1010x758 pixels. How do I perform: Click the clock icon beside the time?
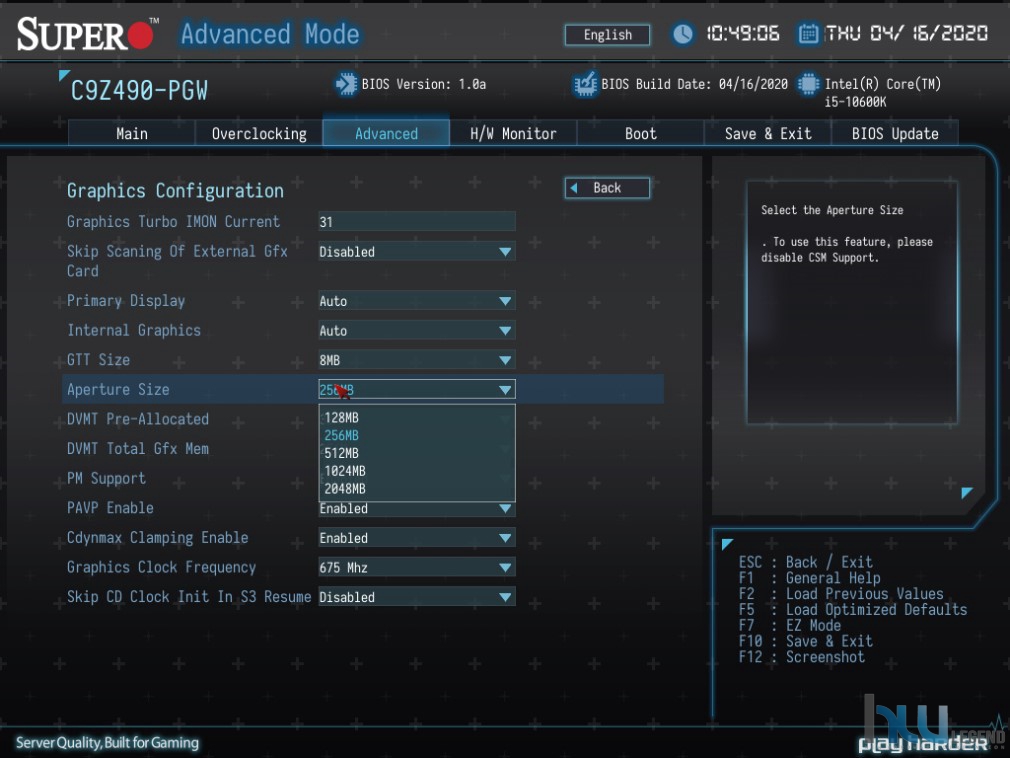(683, 33)
